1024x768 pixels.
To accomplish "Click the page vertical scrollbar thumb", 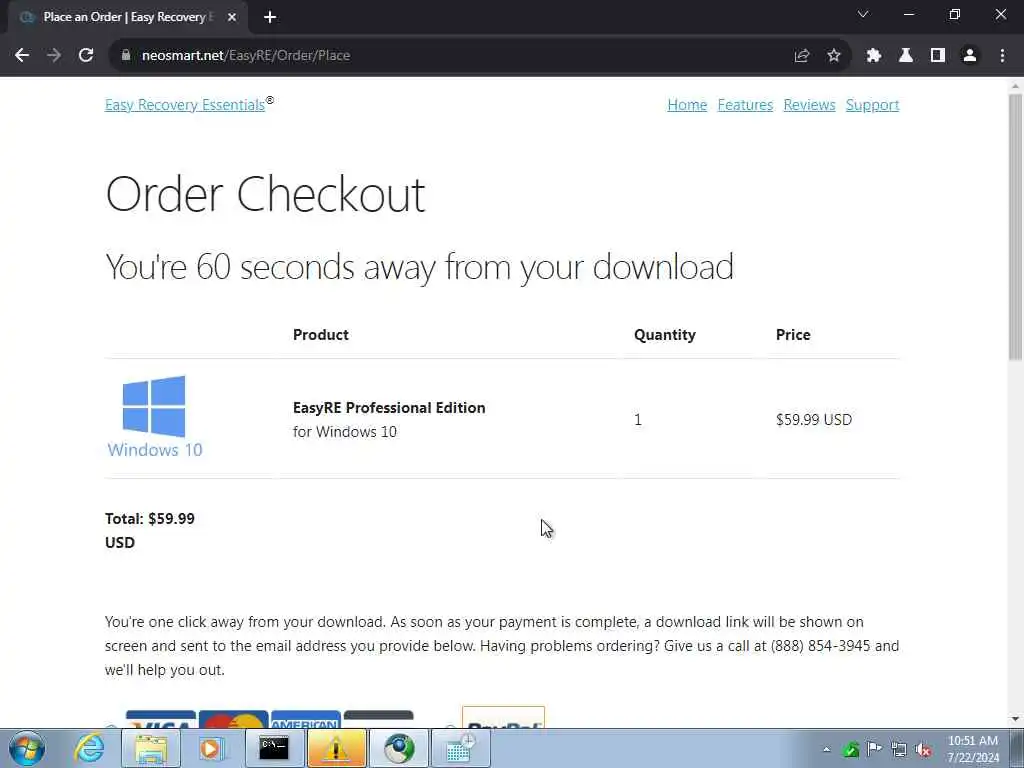I will point(1015,227).
